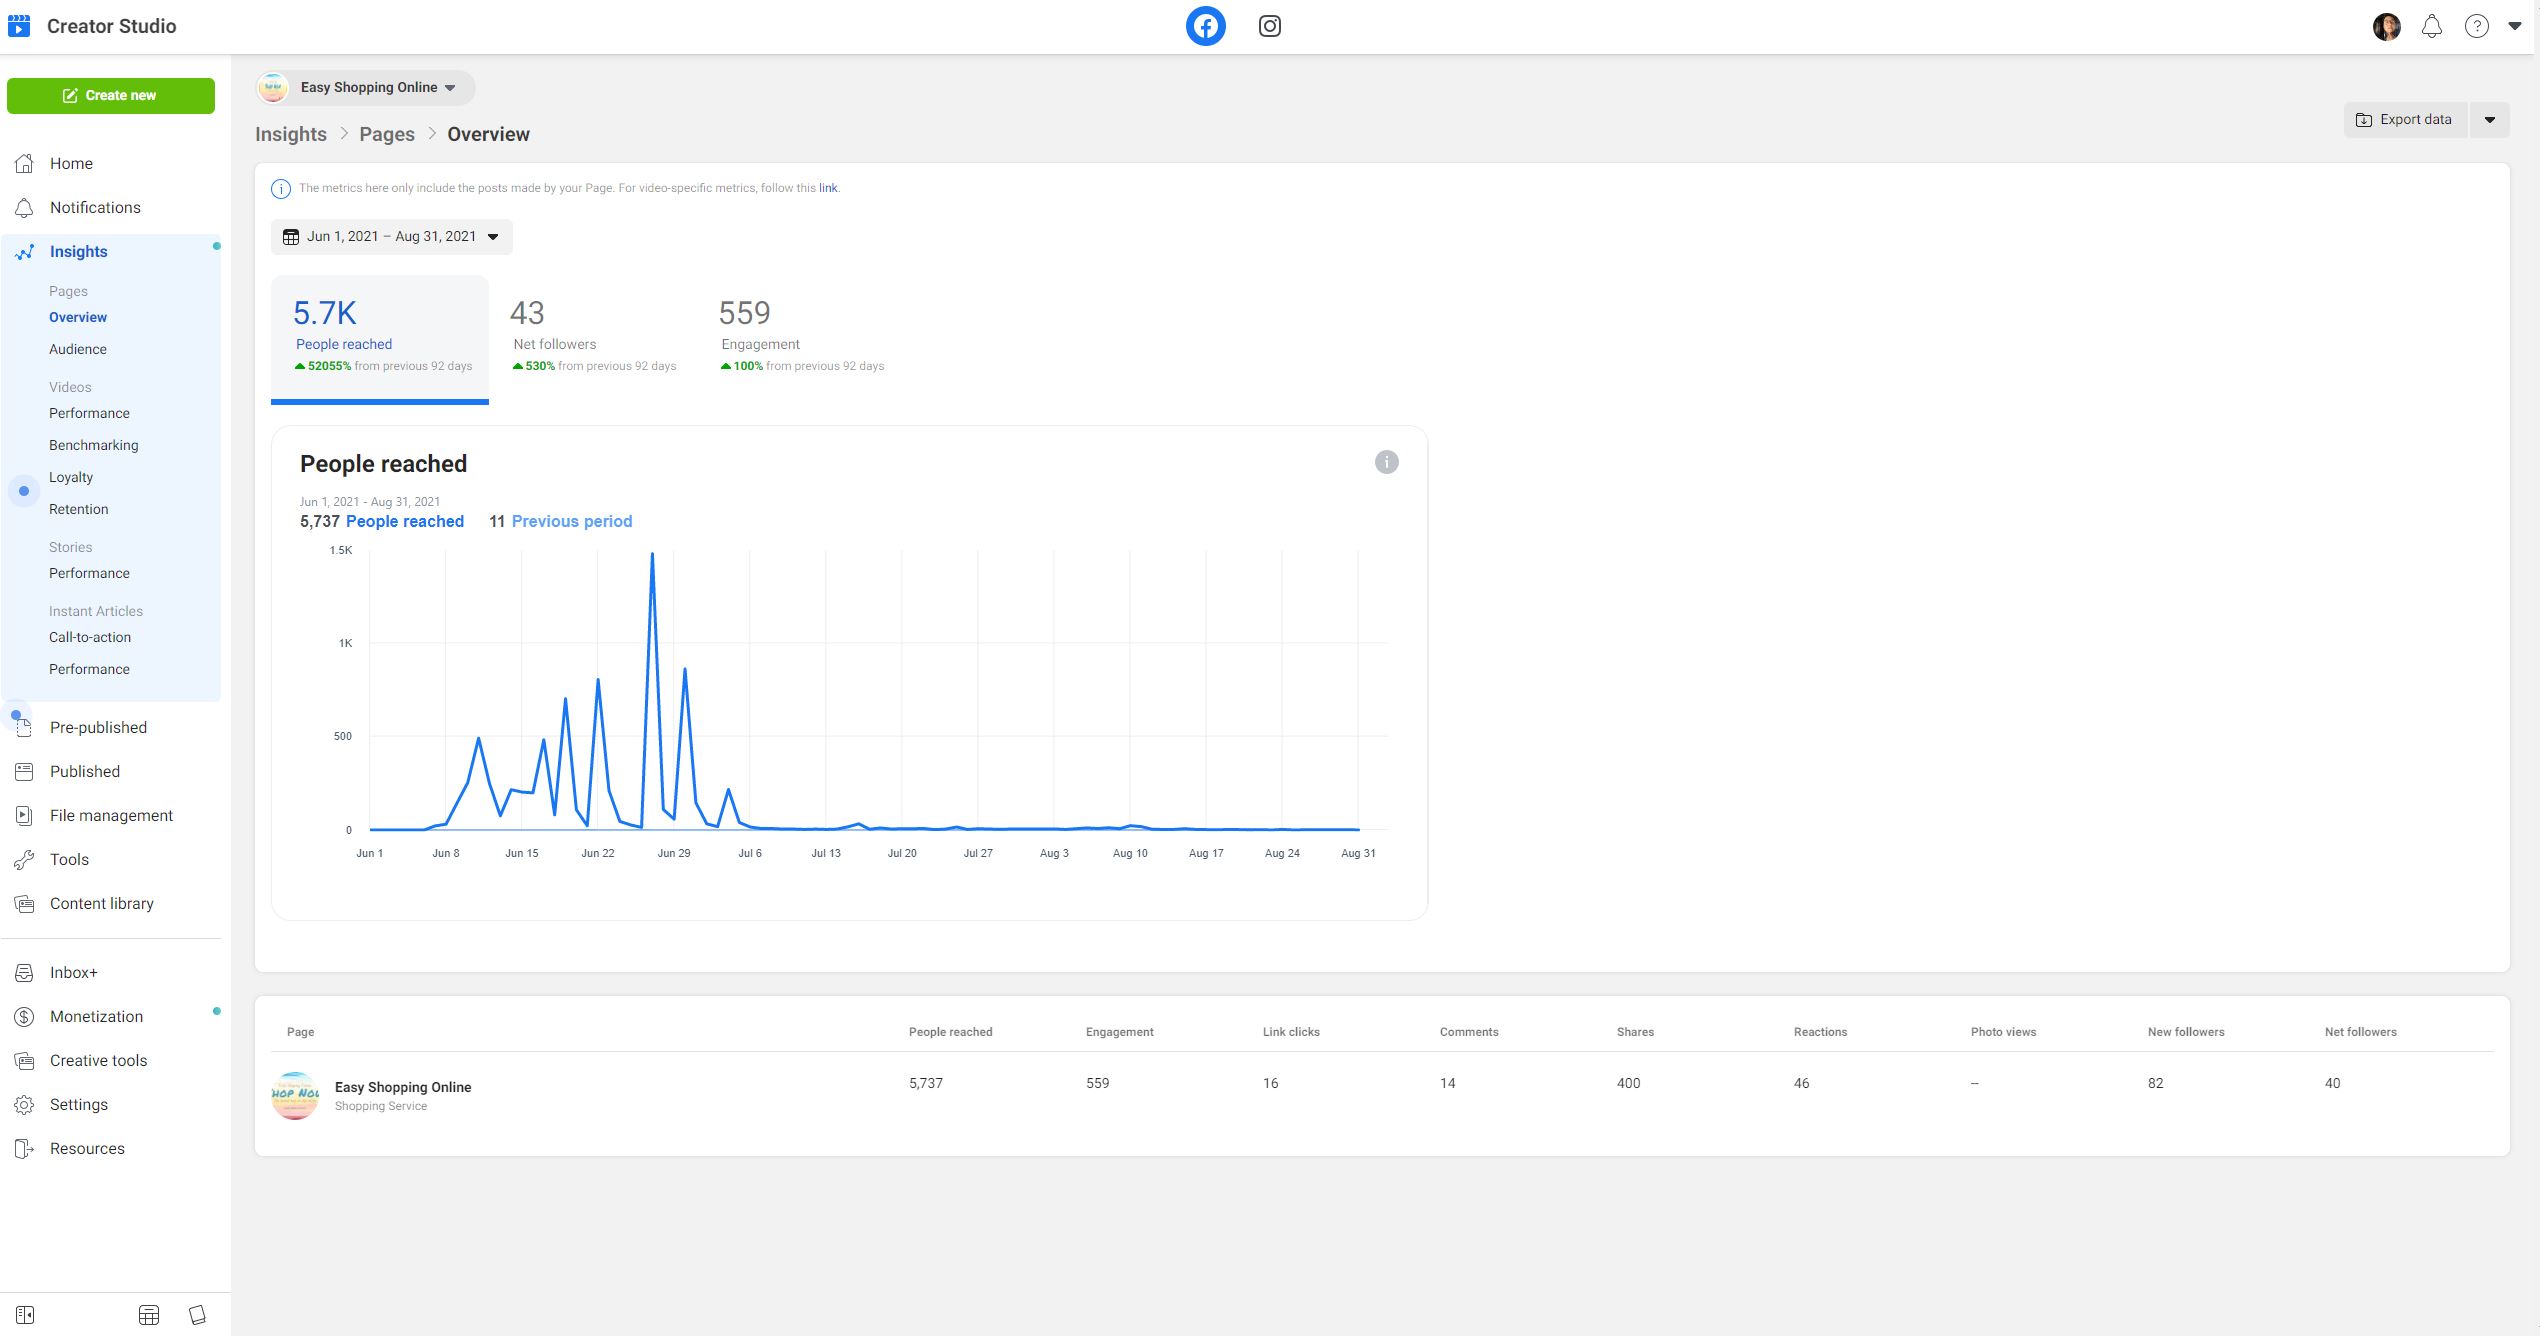Open Performance under Videos

click(x=89, y=413)
